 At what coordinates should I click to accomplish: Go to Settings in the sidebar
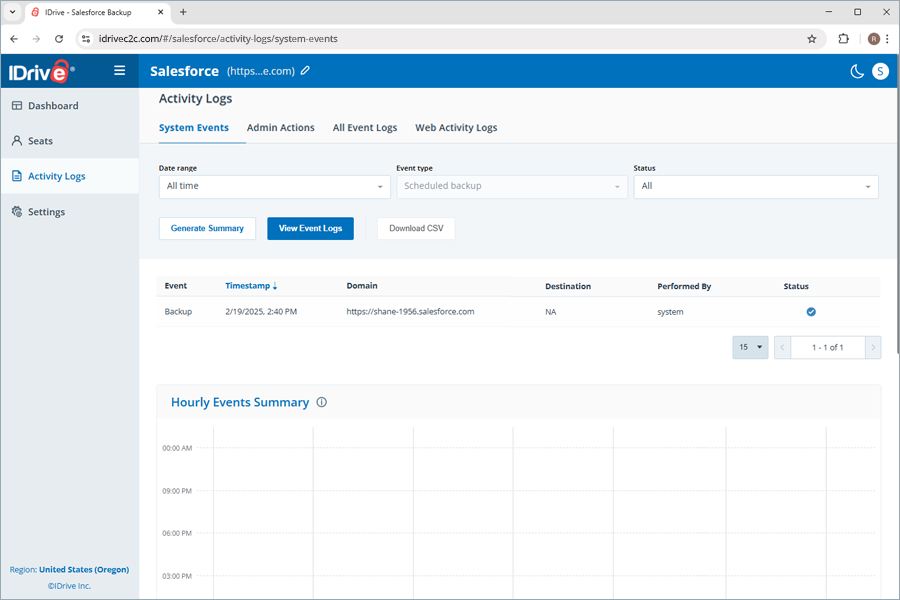point(46,212)
